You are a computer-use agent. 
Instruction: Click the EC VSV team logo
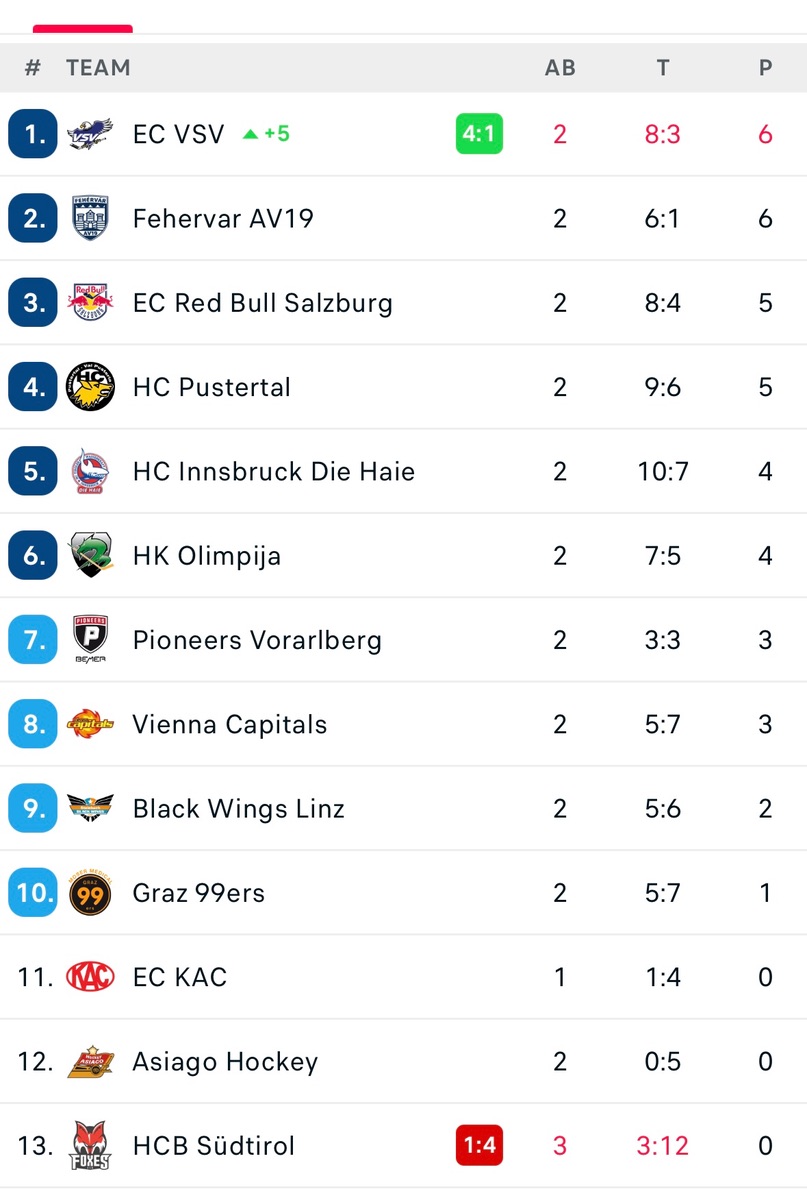coord(90,134)
